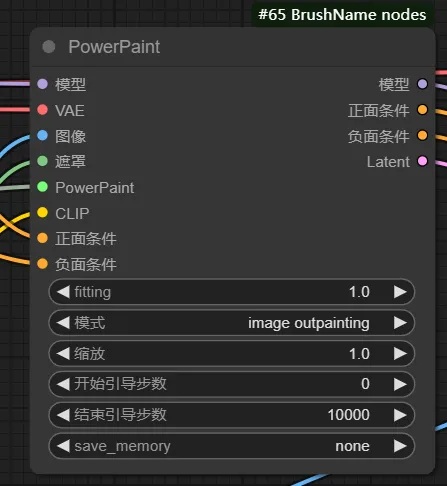Image resolution: width=447 pixels, height=486 pixels.
Task: Click the purple 模型 input socket
Action: [x=42, y=84]
